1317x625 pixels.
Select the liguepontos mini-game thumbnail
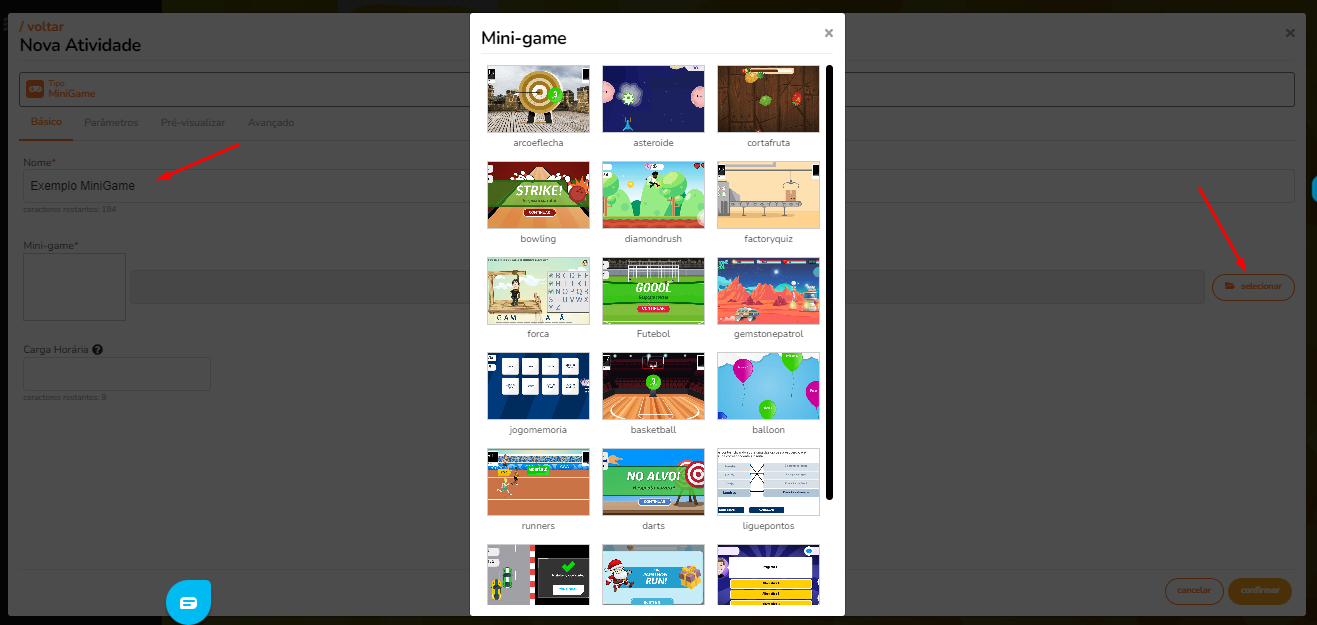click(x=768, y=482)
